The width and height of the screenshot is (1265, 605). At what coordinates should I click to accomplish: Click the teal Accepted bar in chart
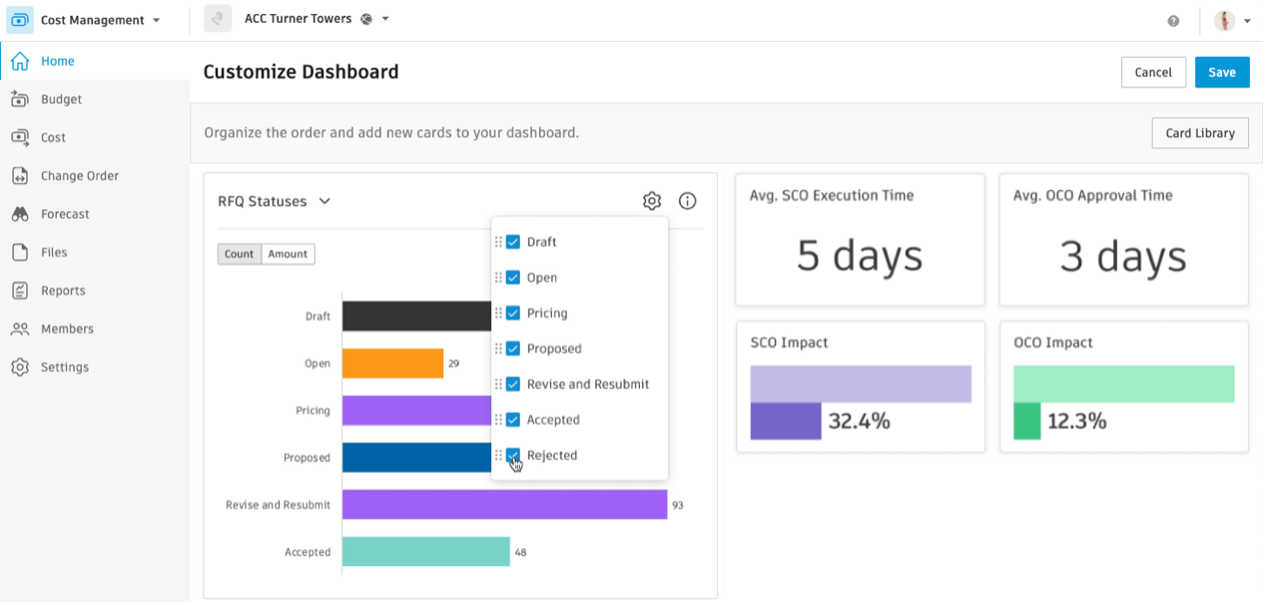tap(426, 552)
